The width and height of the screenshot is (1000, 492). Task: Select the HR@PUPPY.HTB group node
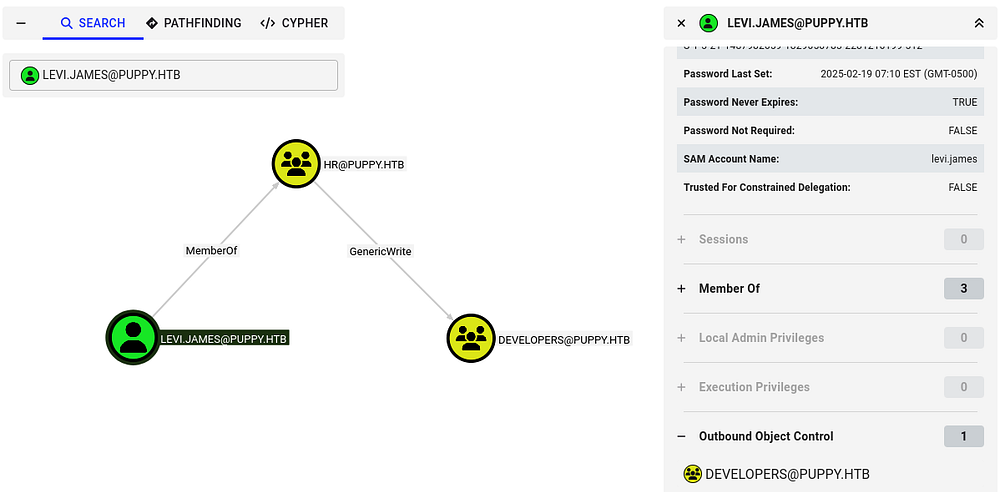pos(296,164)
